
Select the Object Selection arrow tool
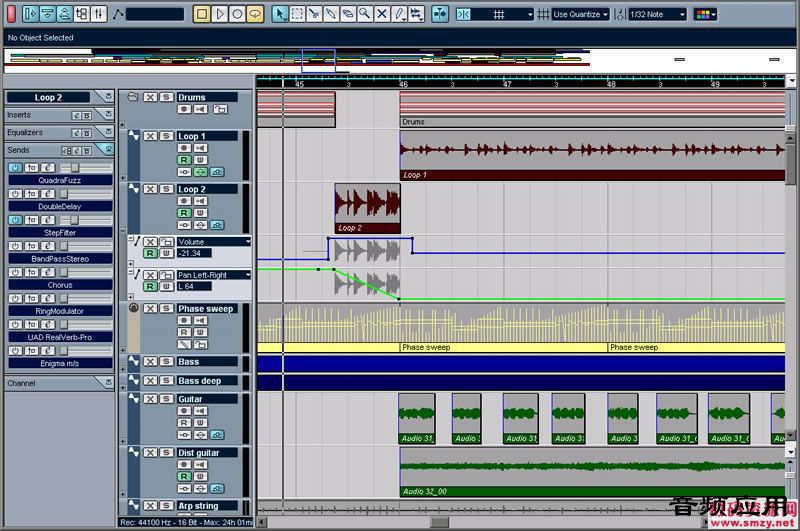tap(280, 14)
